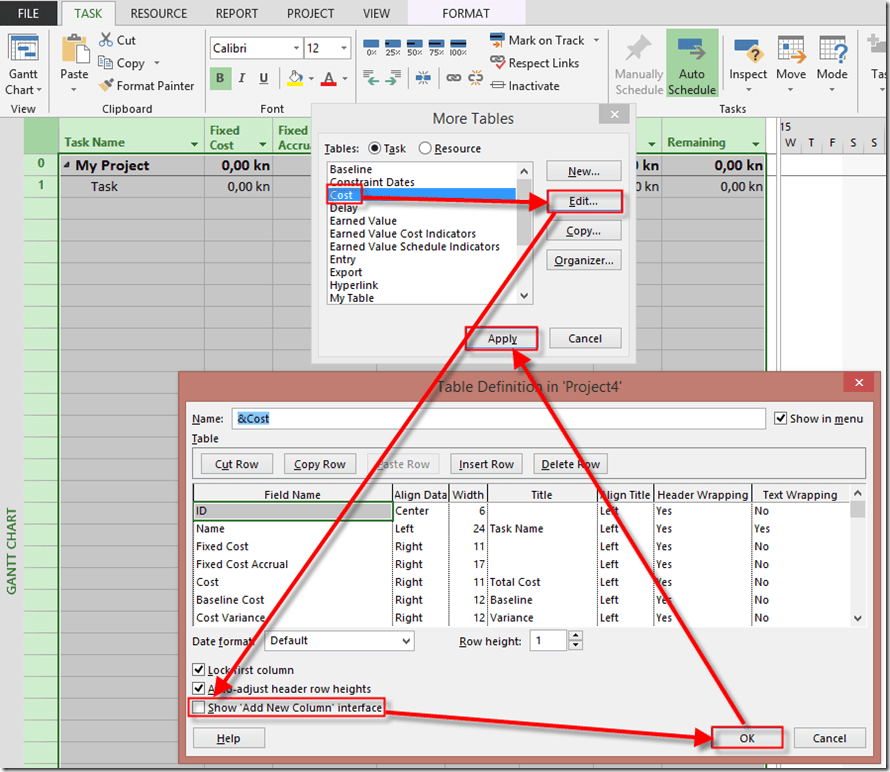The width and height of the screenshot is (890, 772).
Task: Open the Date format dropdown
Action: click(x=405, y=641)
